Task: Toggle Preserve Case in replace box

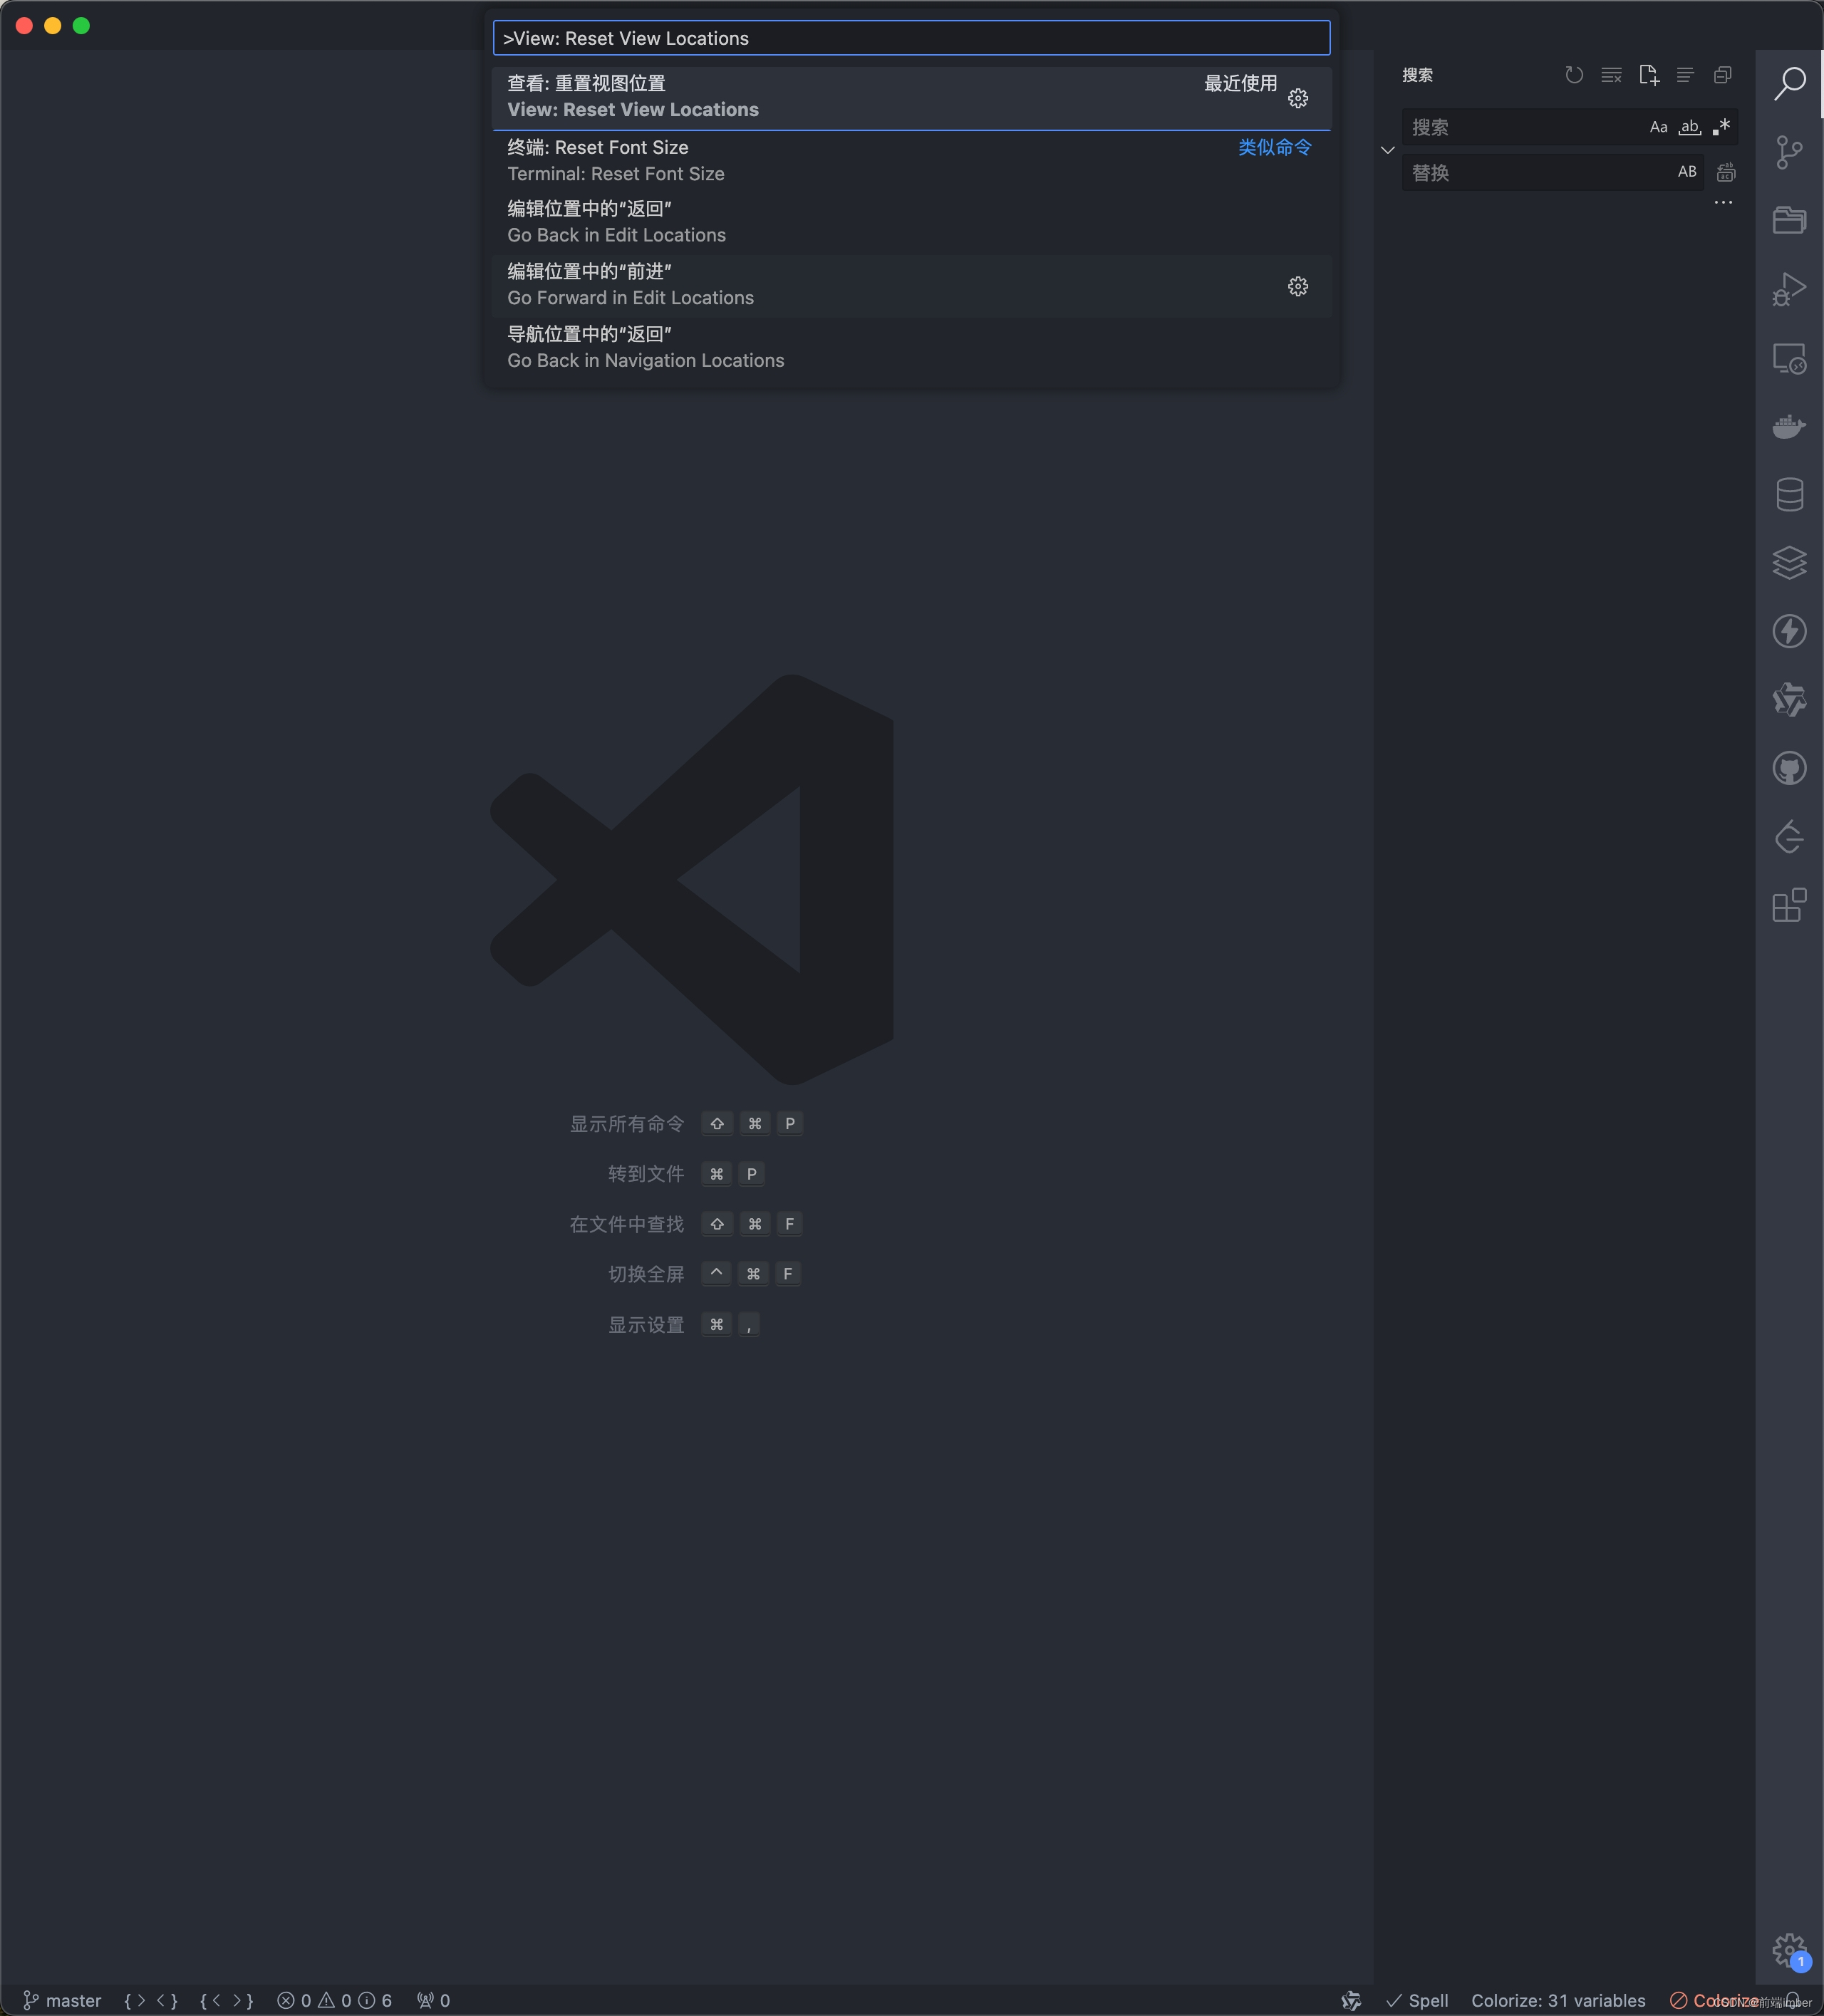Action: click(x=1686, y=172)
